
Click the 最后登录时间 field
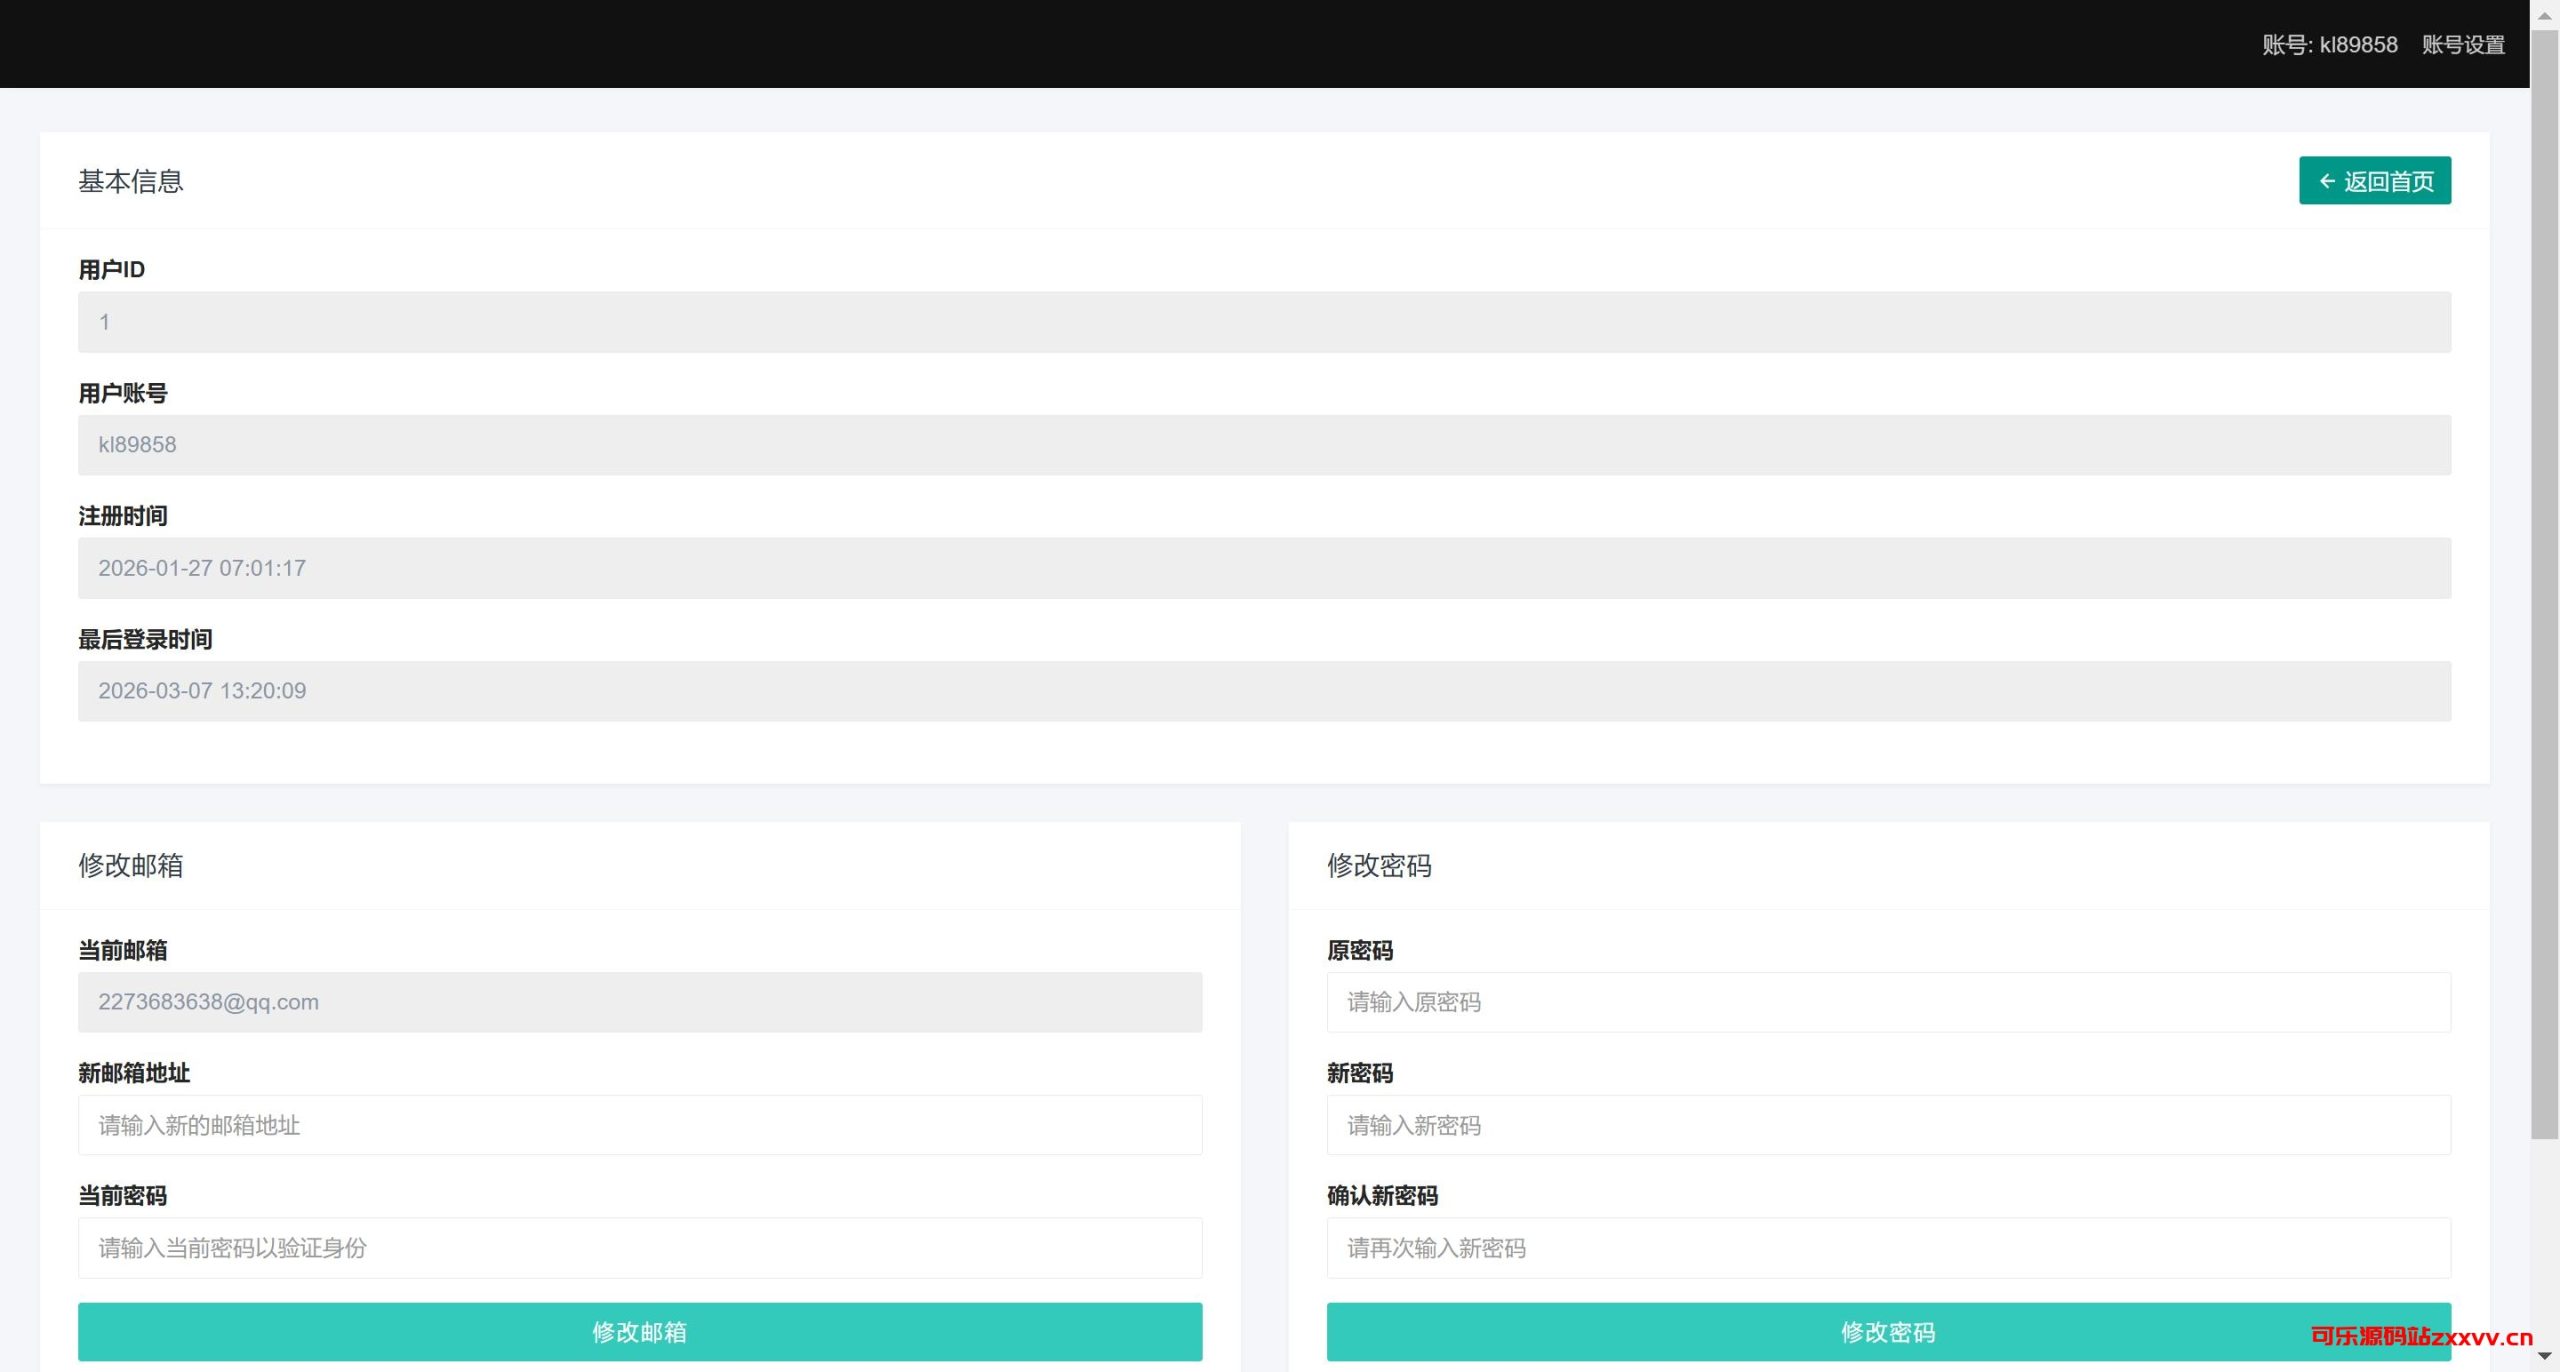1264,691
